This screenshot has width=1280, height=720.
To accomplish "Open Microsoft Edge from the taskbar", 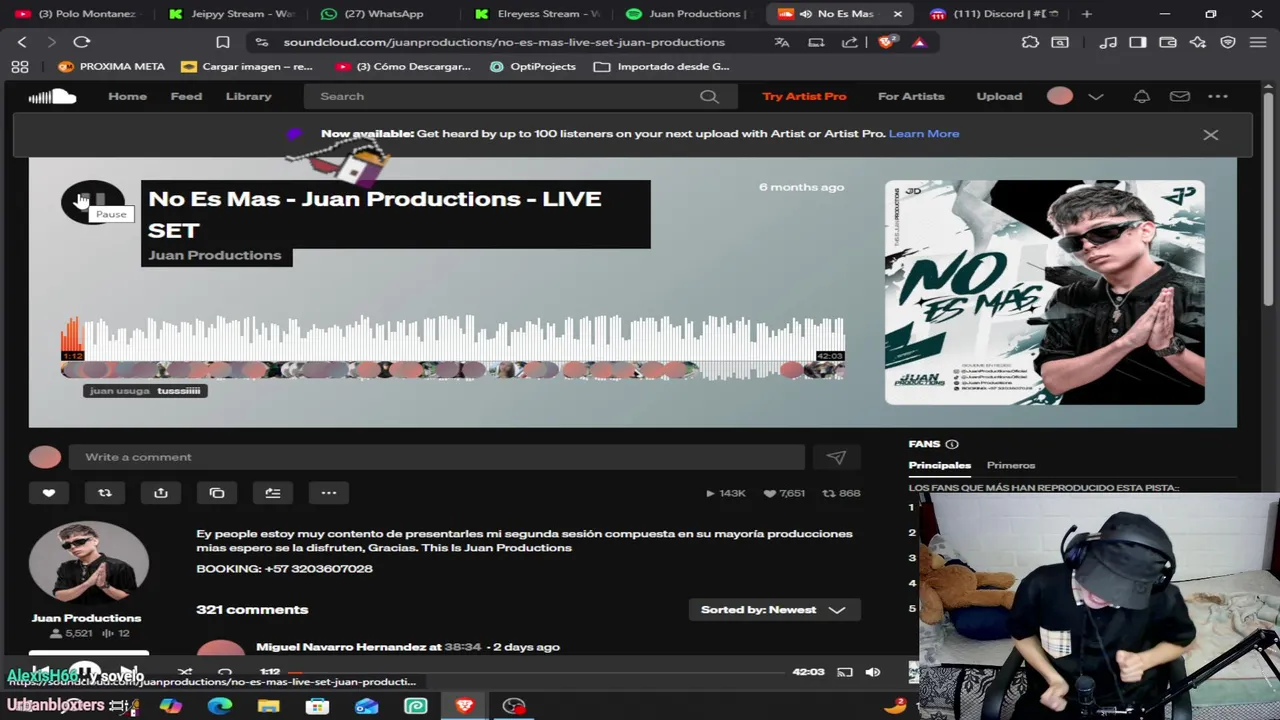I will coord(220,706).
